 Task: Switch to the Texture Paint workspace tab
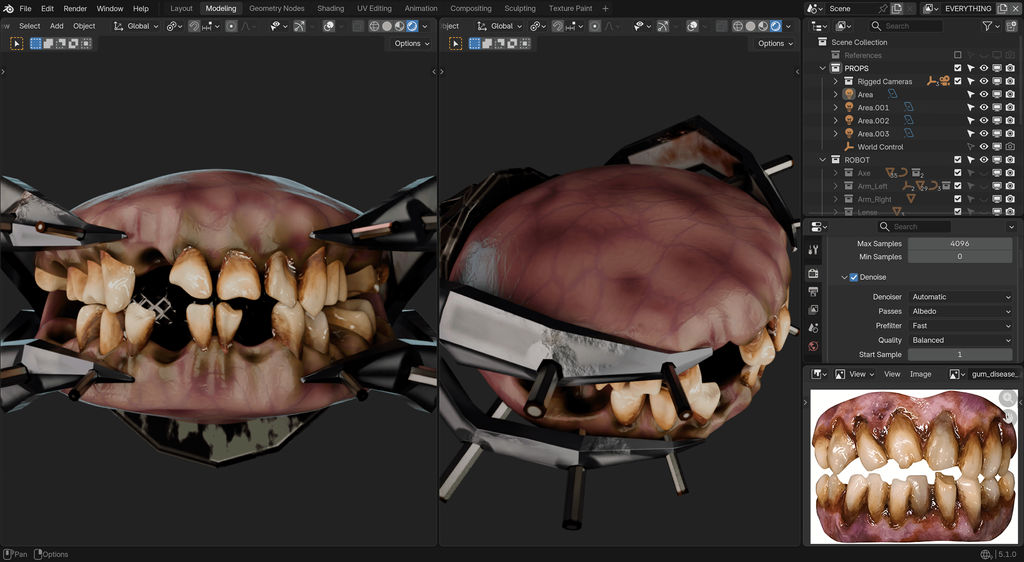pos(570,8)
